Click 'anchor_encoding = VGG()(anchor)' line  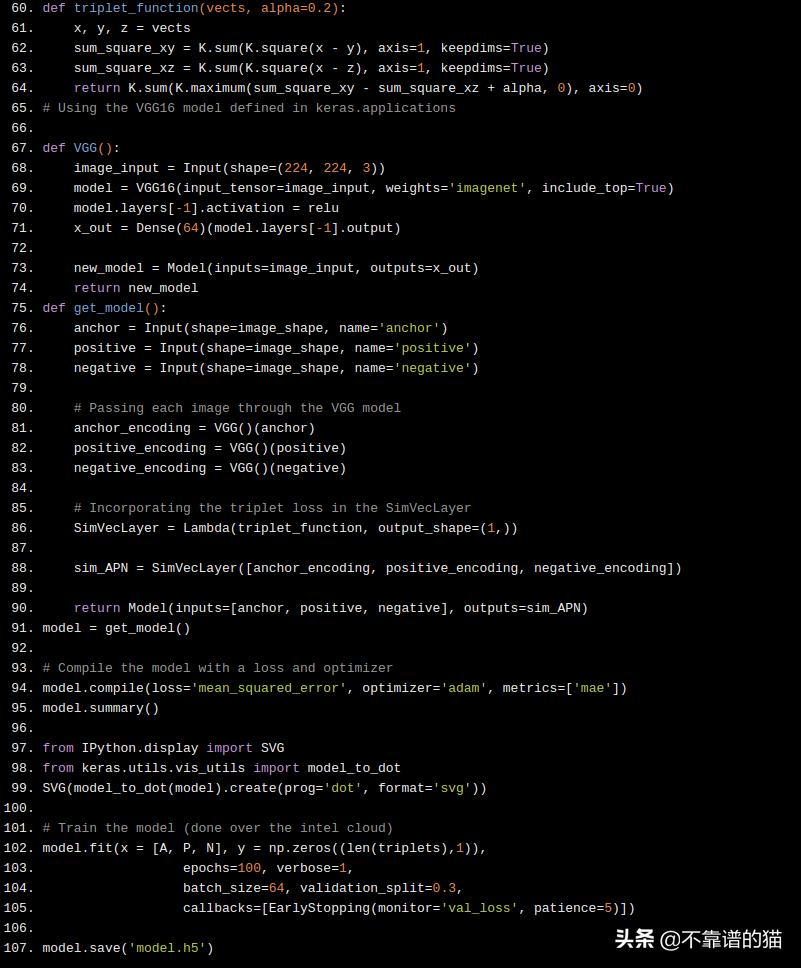(195, 428)
